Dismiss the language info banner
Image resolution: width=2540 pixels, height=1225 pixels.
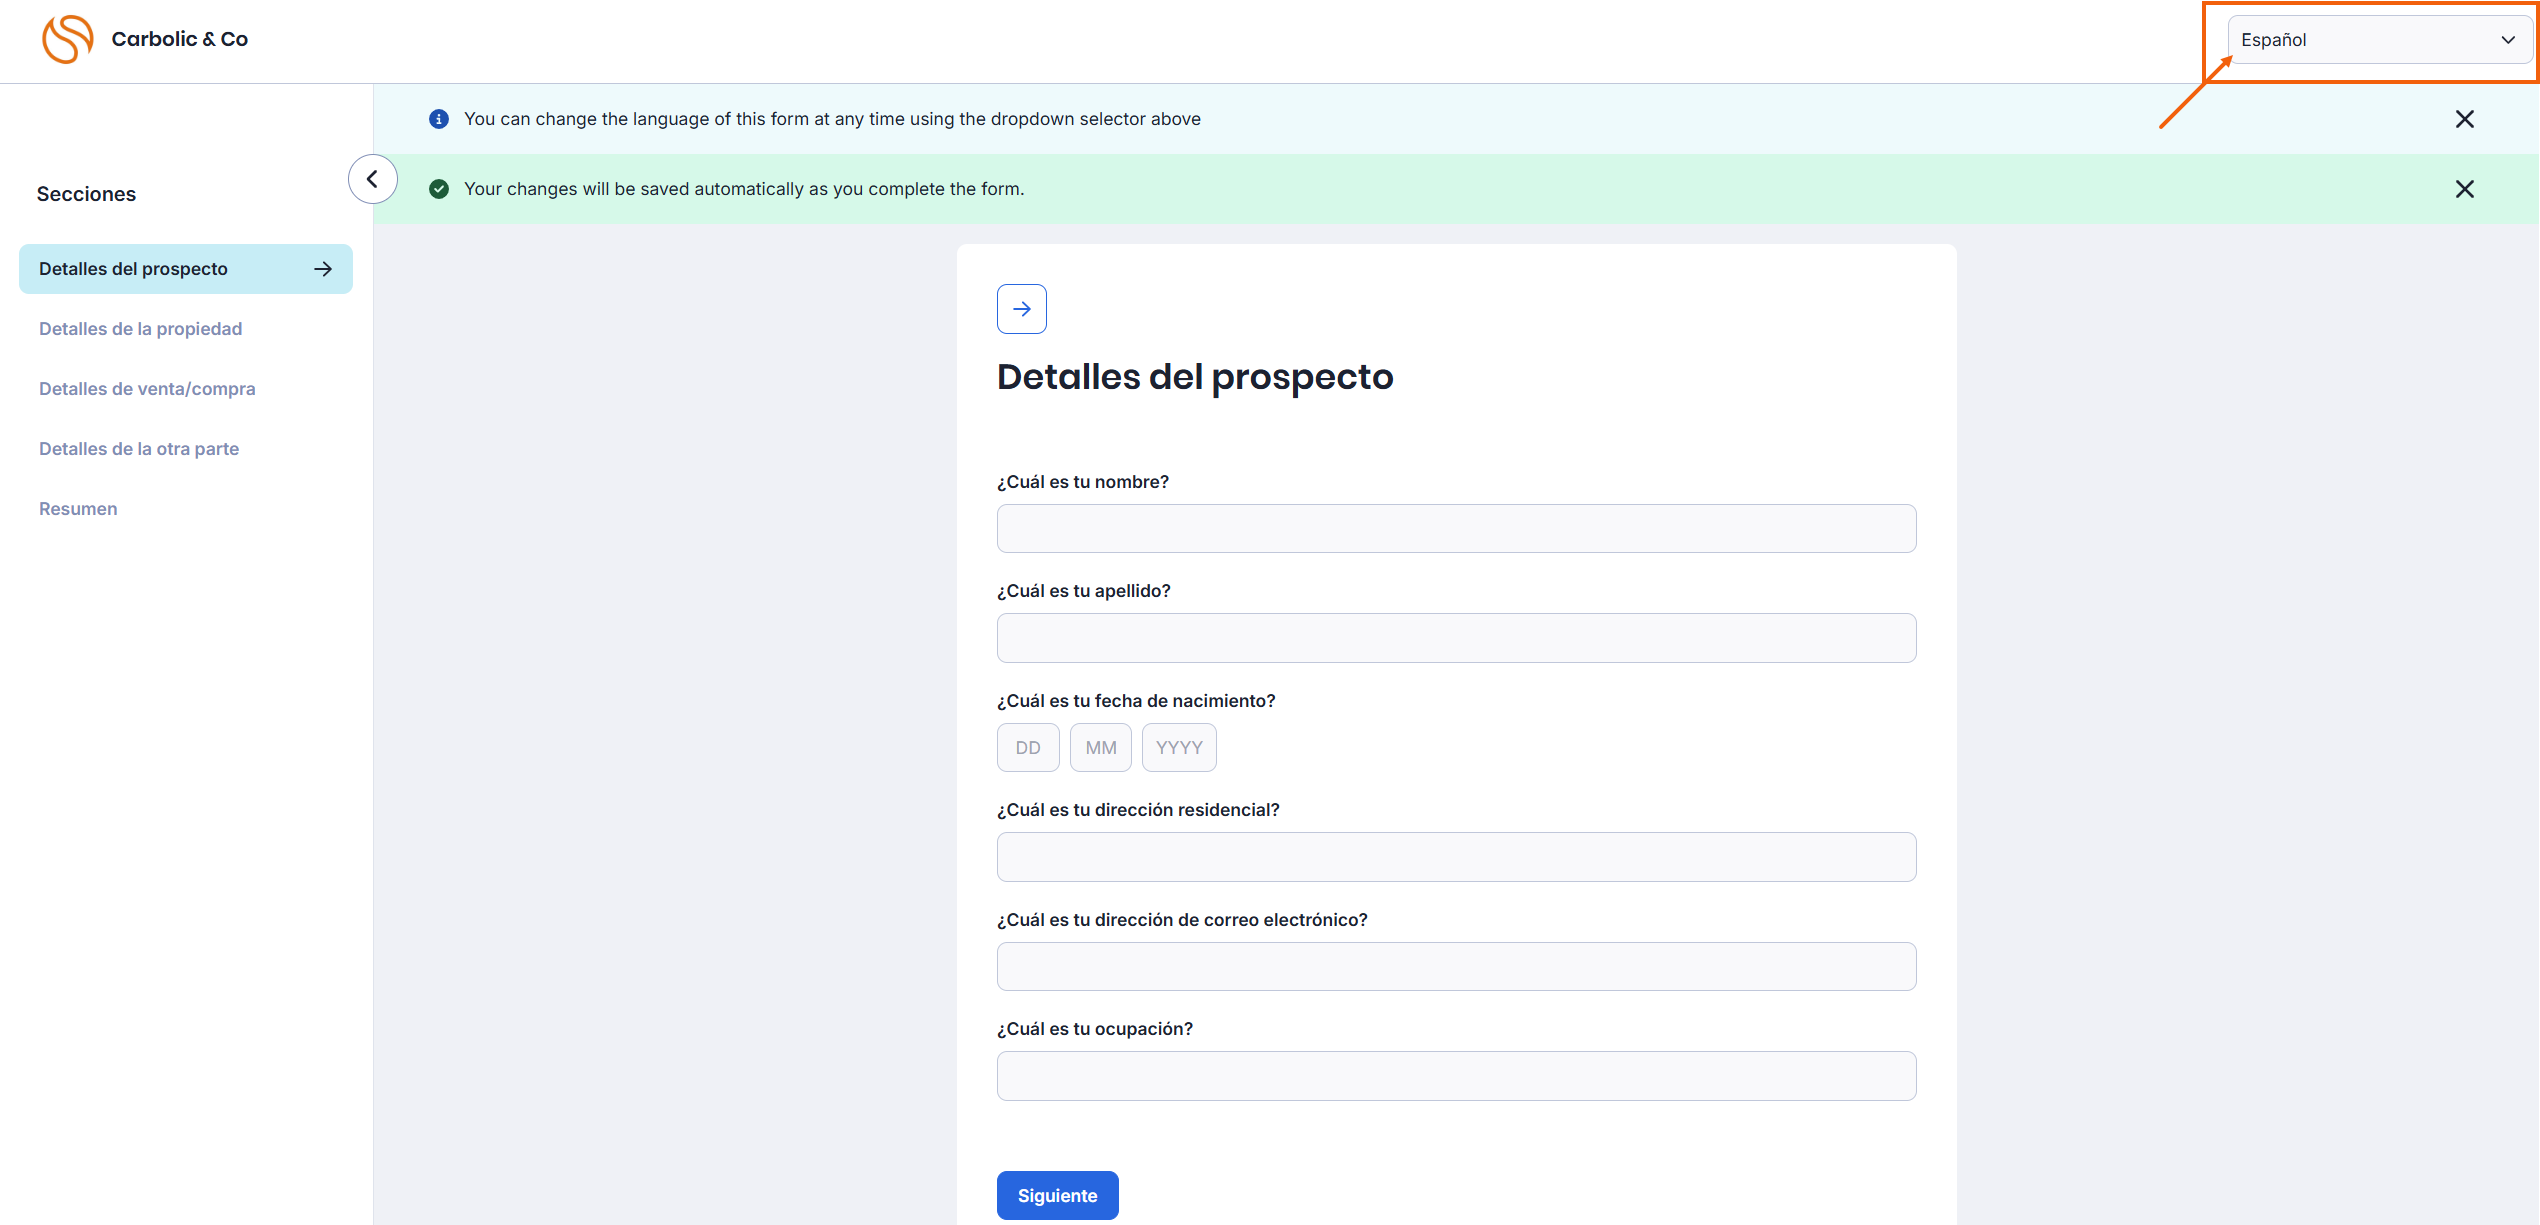[x=2464, y=119]
